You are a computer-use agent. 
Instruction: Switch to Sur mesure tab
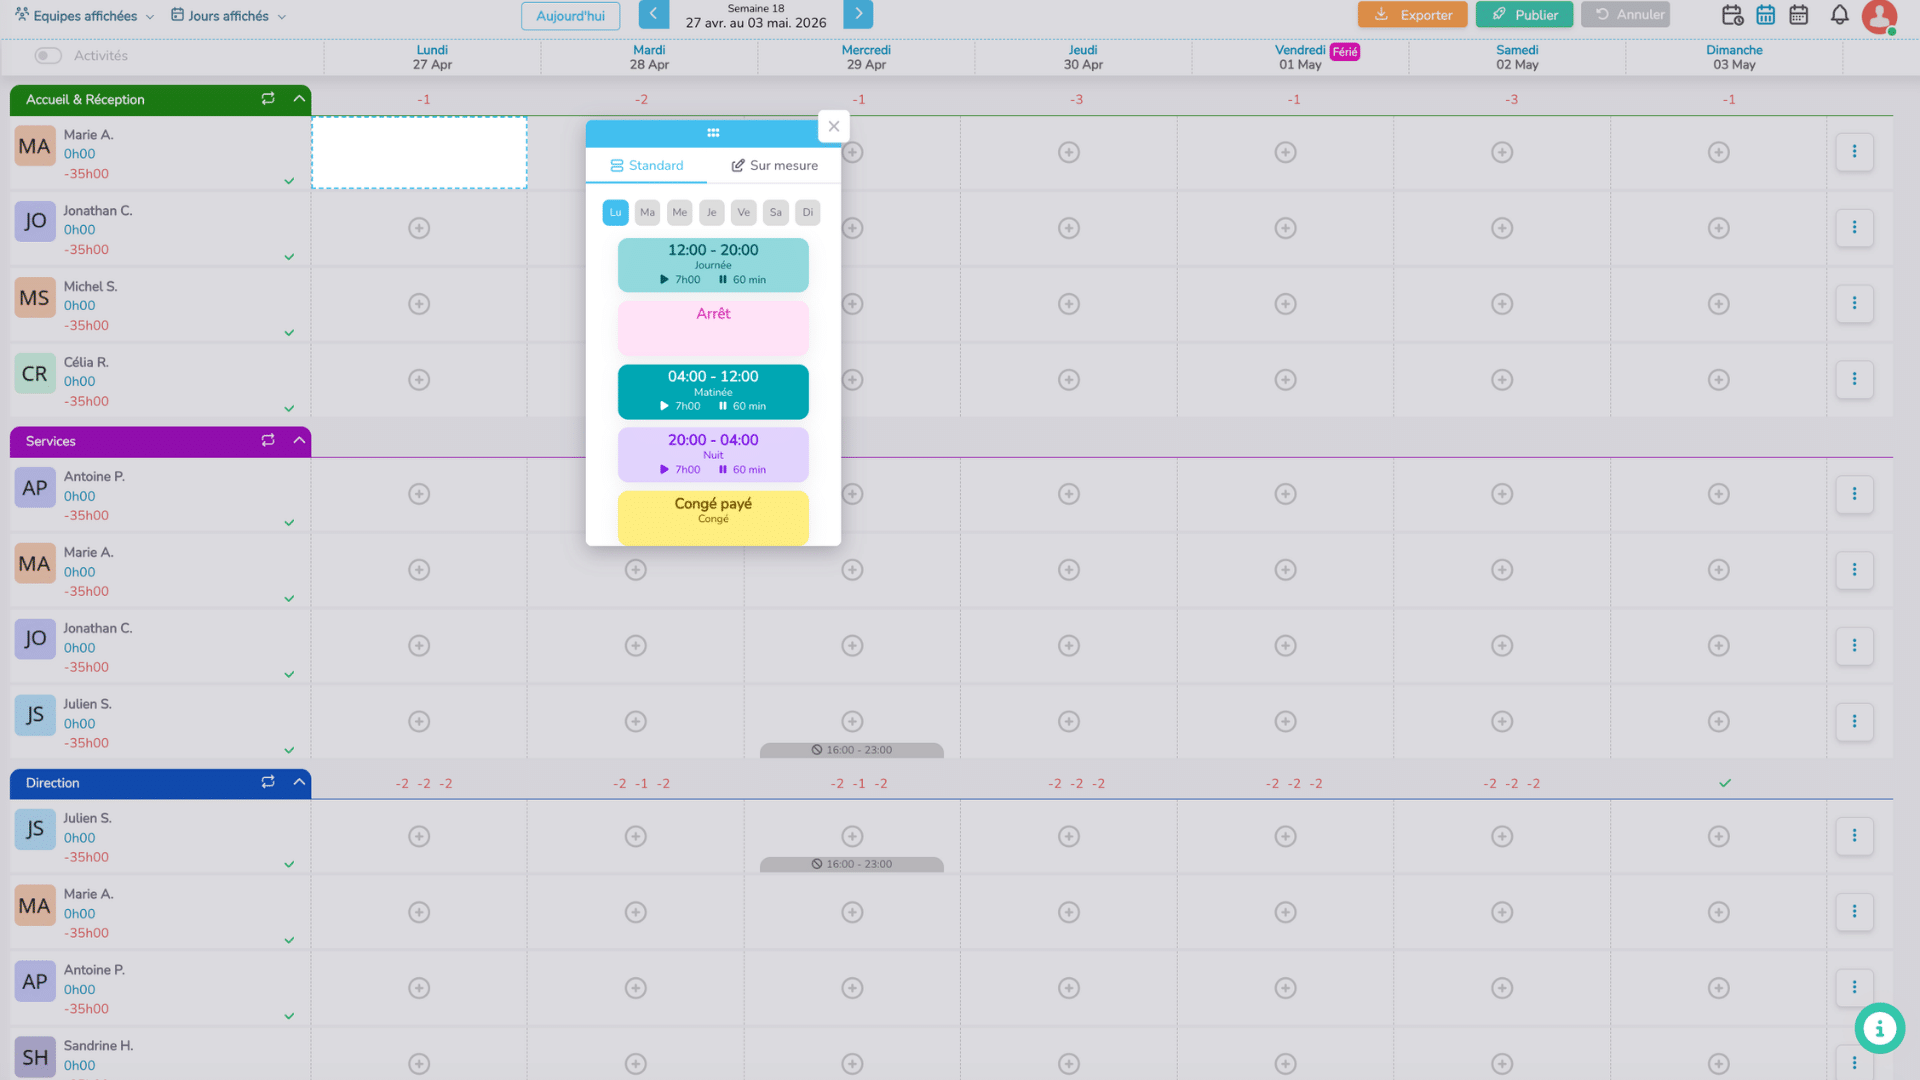[x=774, y=166]
